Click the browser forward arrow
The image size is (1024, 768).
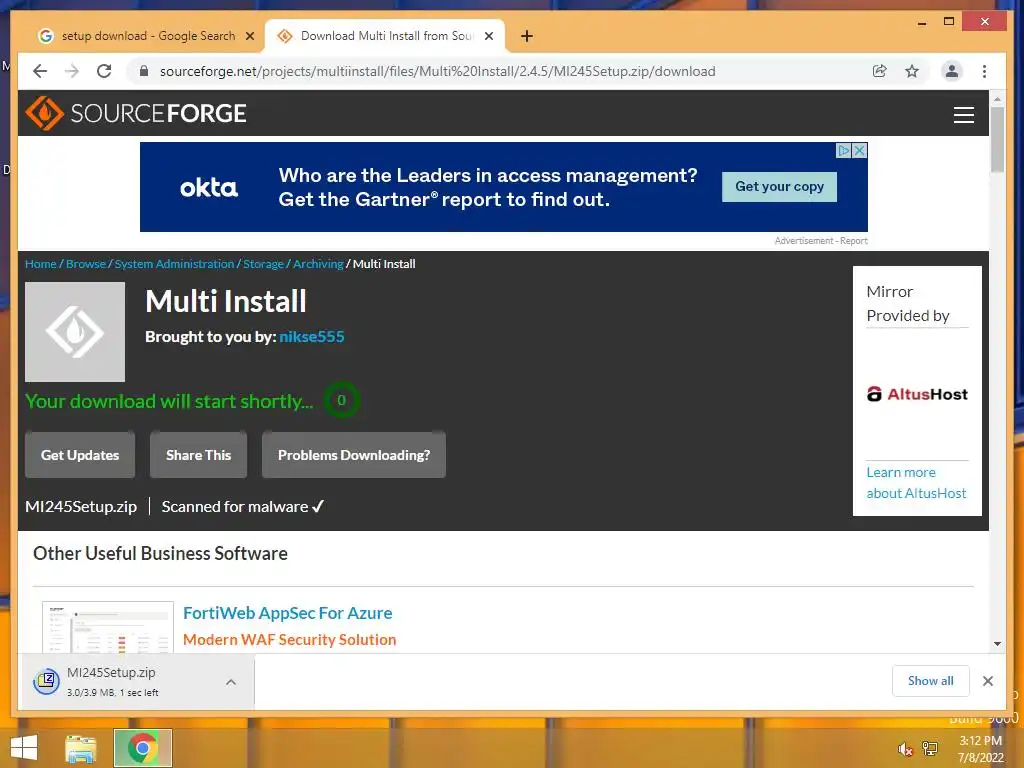[x=72, y=71]
